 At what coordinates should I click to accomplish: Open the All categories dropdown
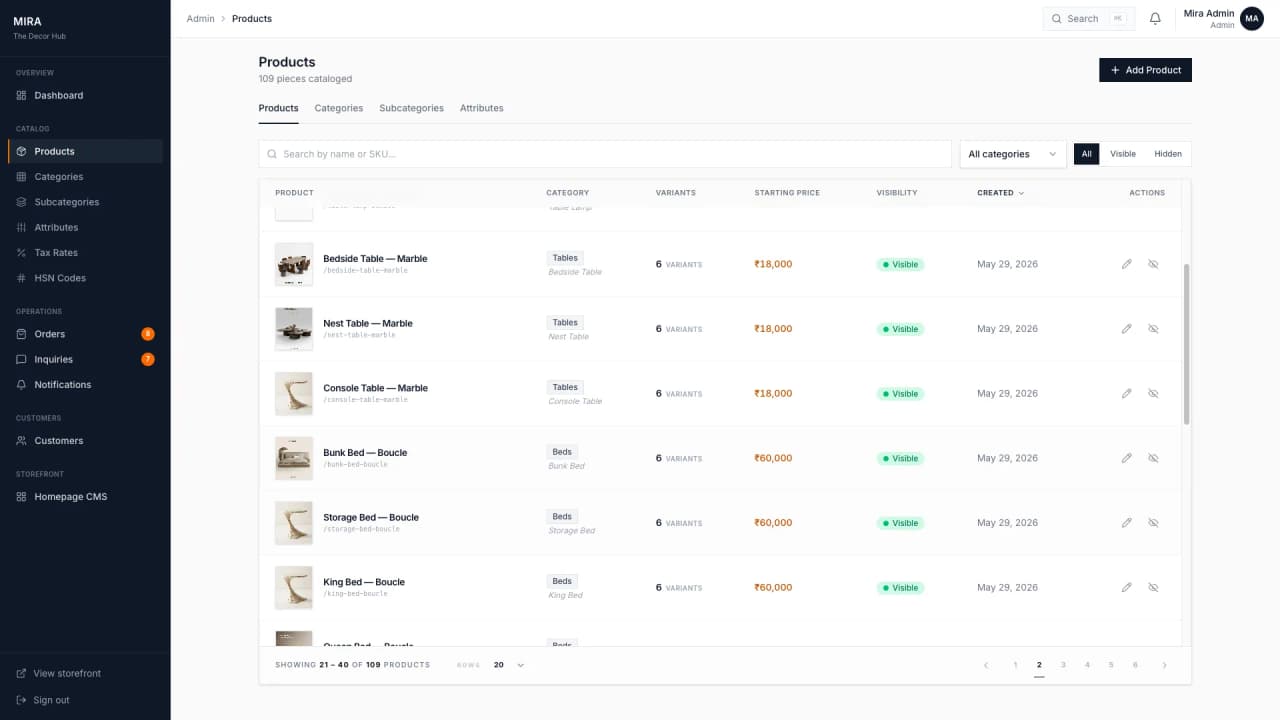[1013, 154]
